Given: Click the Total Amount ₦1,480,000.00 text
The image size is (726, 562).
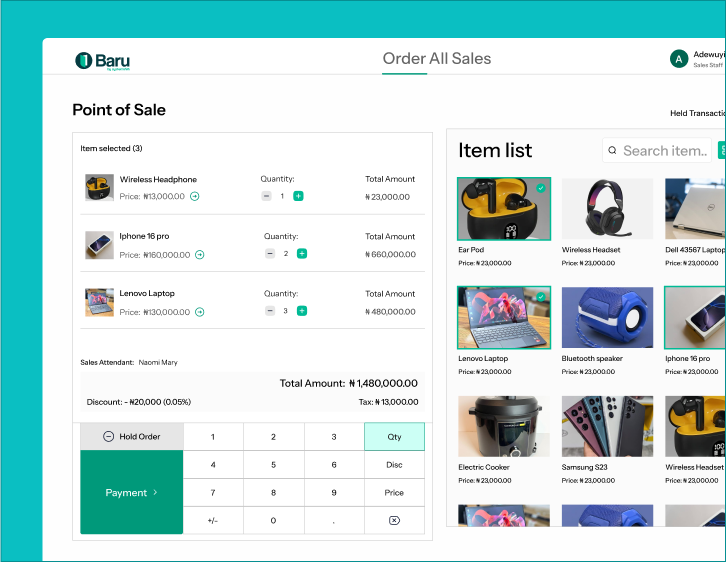Looking at the screenshot, I should (348, 383).
